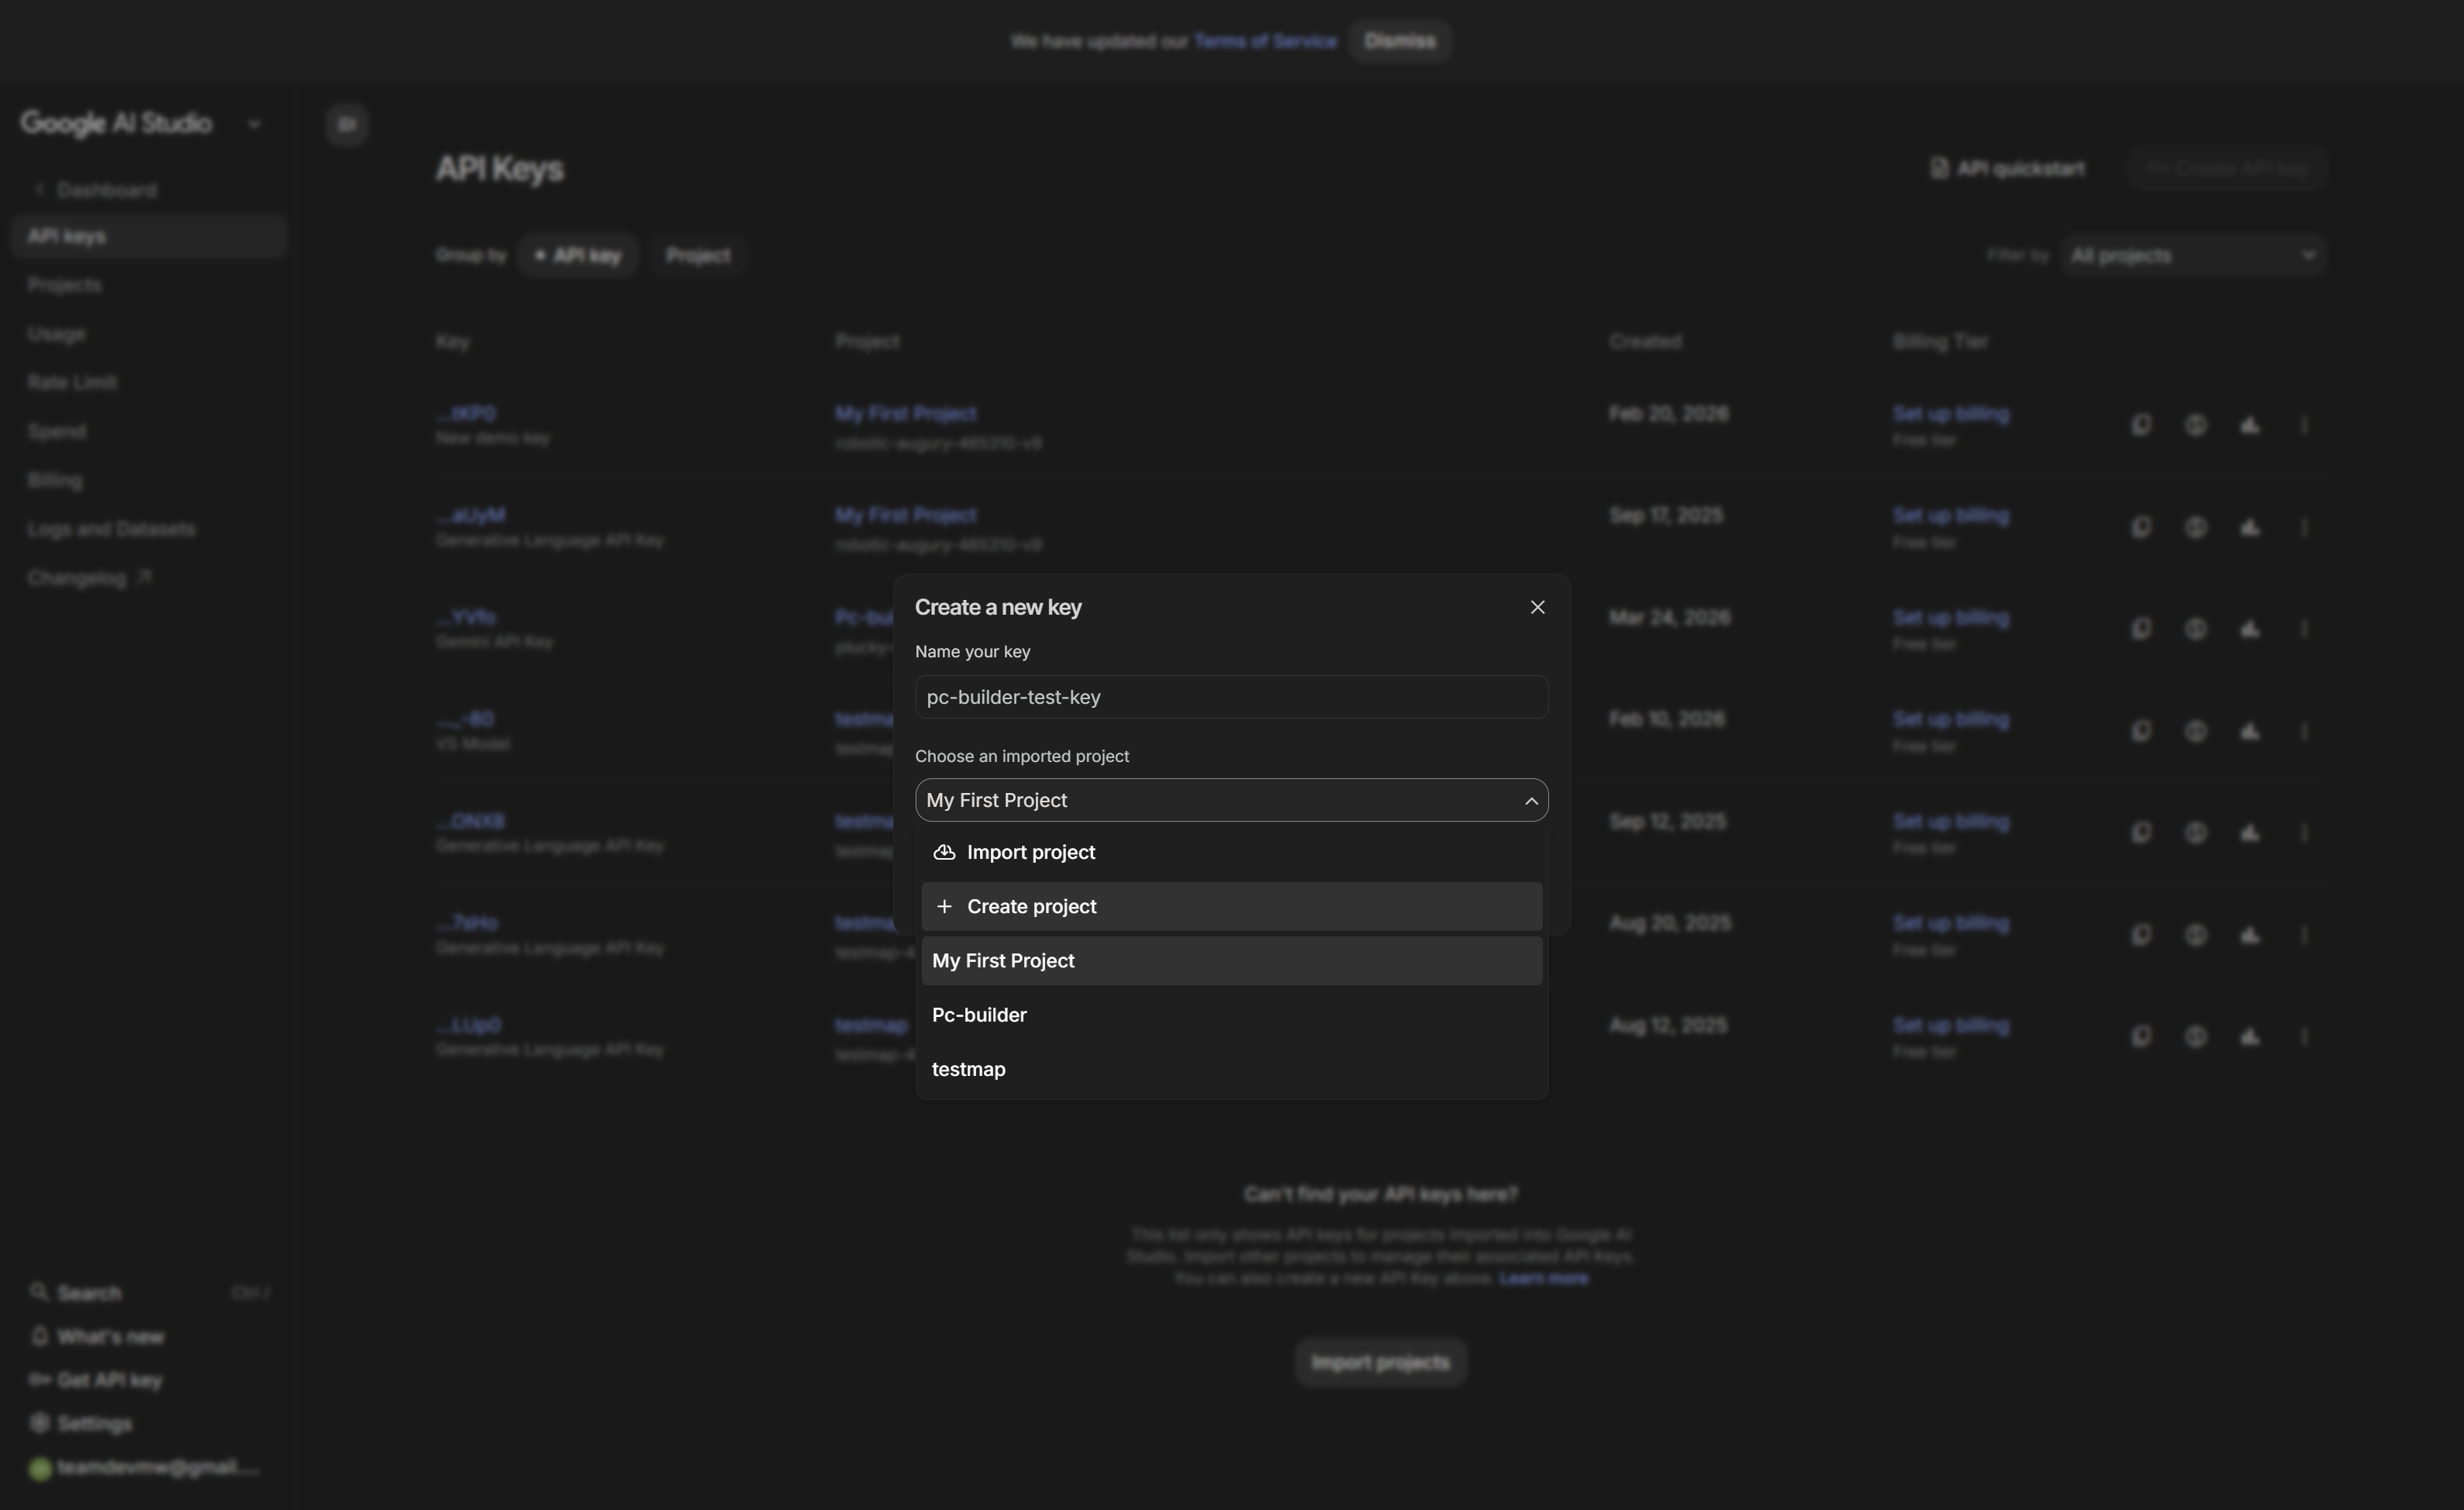Copy the key in the Feb 20, 2026 row
Image resolution: width=2464 pixels, height=1510 pixels.
pyautogui.click(x=2141, y=424)
